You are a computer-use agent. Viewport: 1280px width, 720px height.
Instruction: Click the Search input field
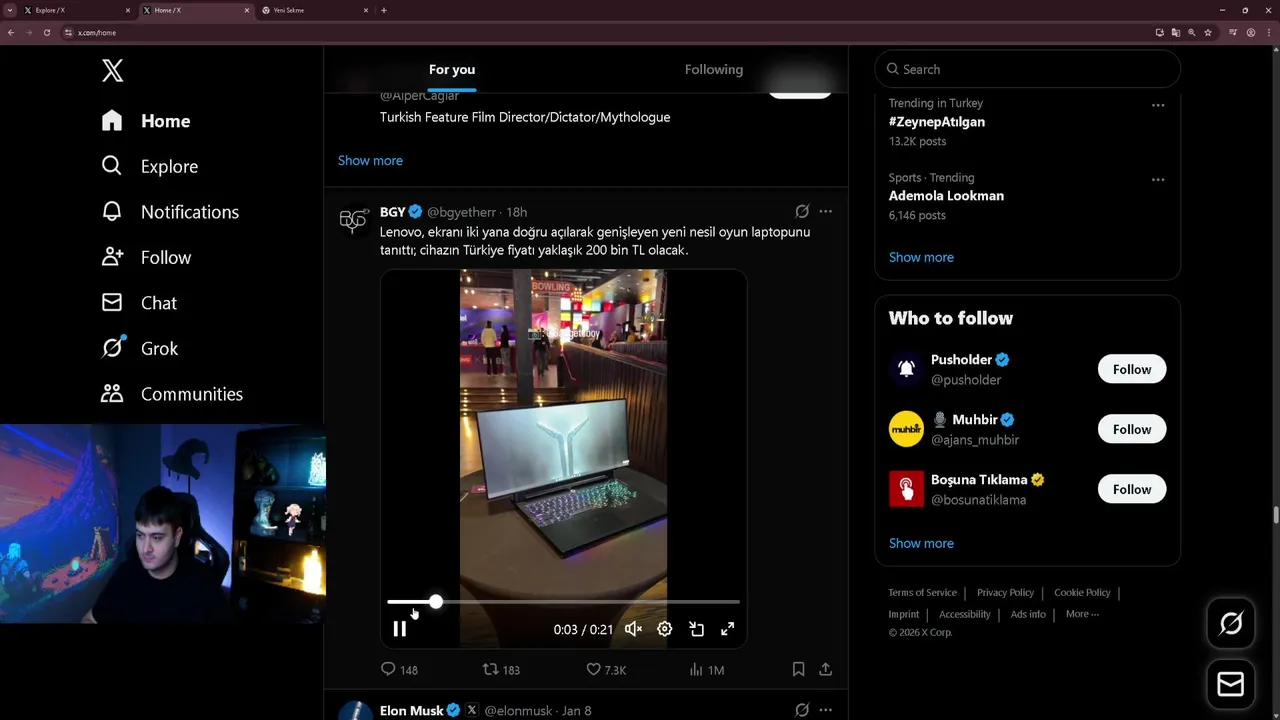point(1028,69)
